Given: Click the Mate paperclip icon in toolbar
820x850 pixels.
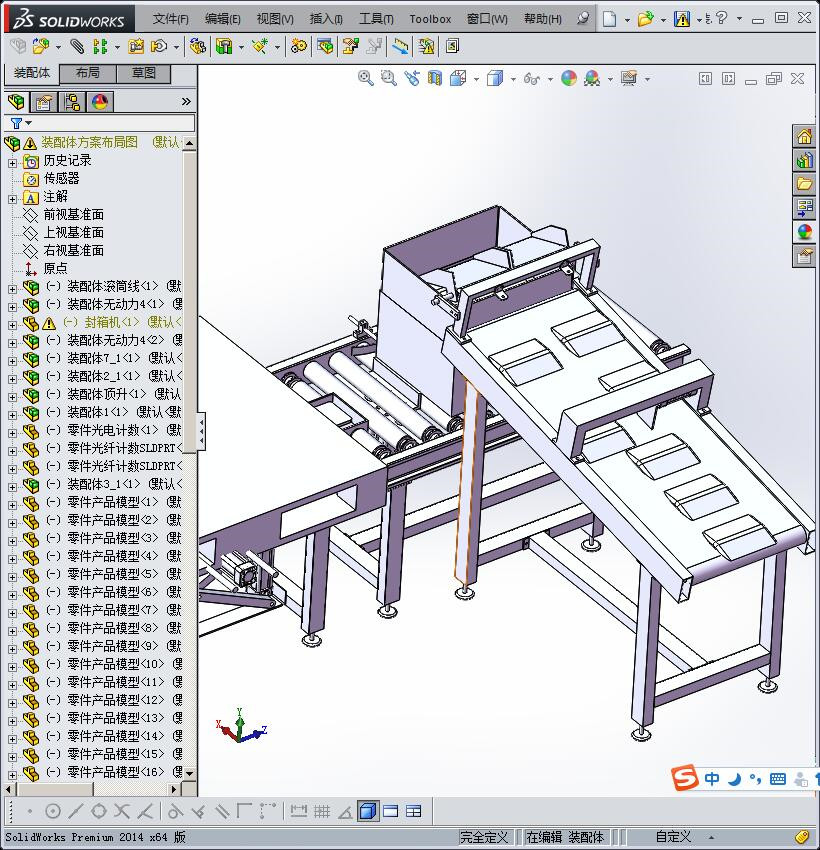Looking at the screenshot, I should (x=77, y=47).
